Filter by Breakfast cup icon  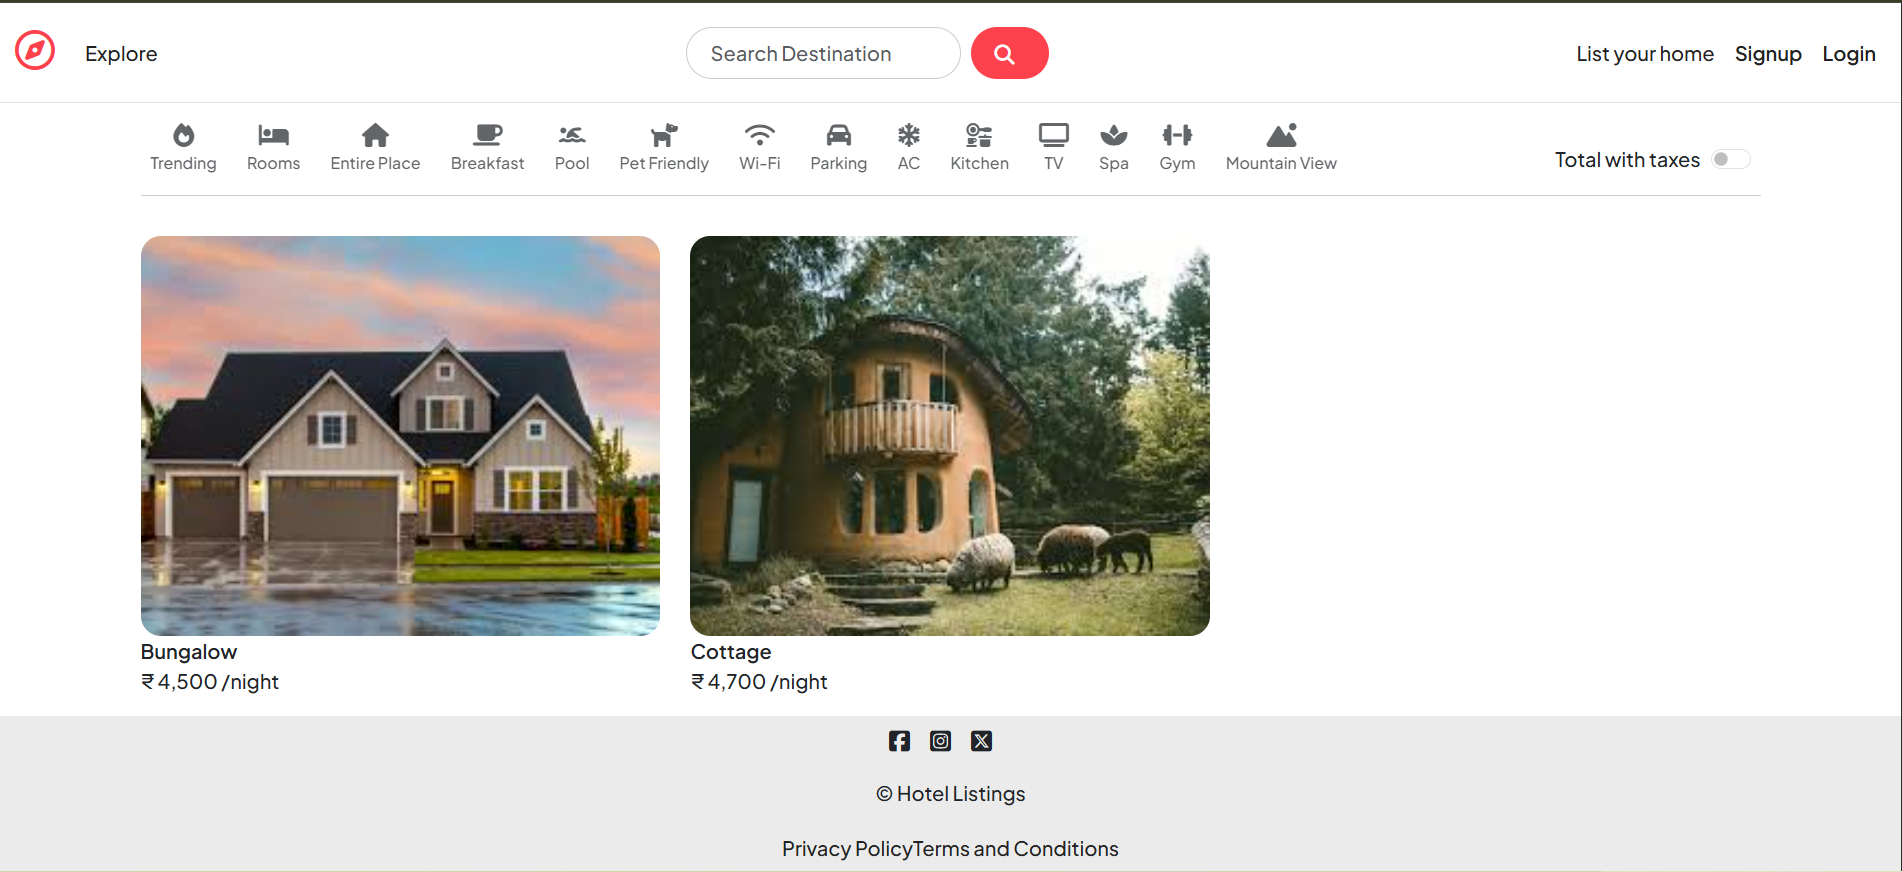coord(488,135)
